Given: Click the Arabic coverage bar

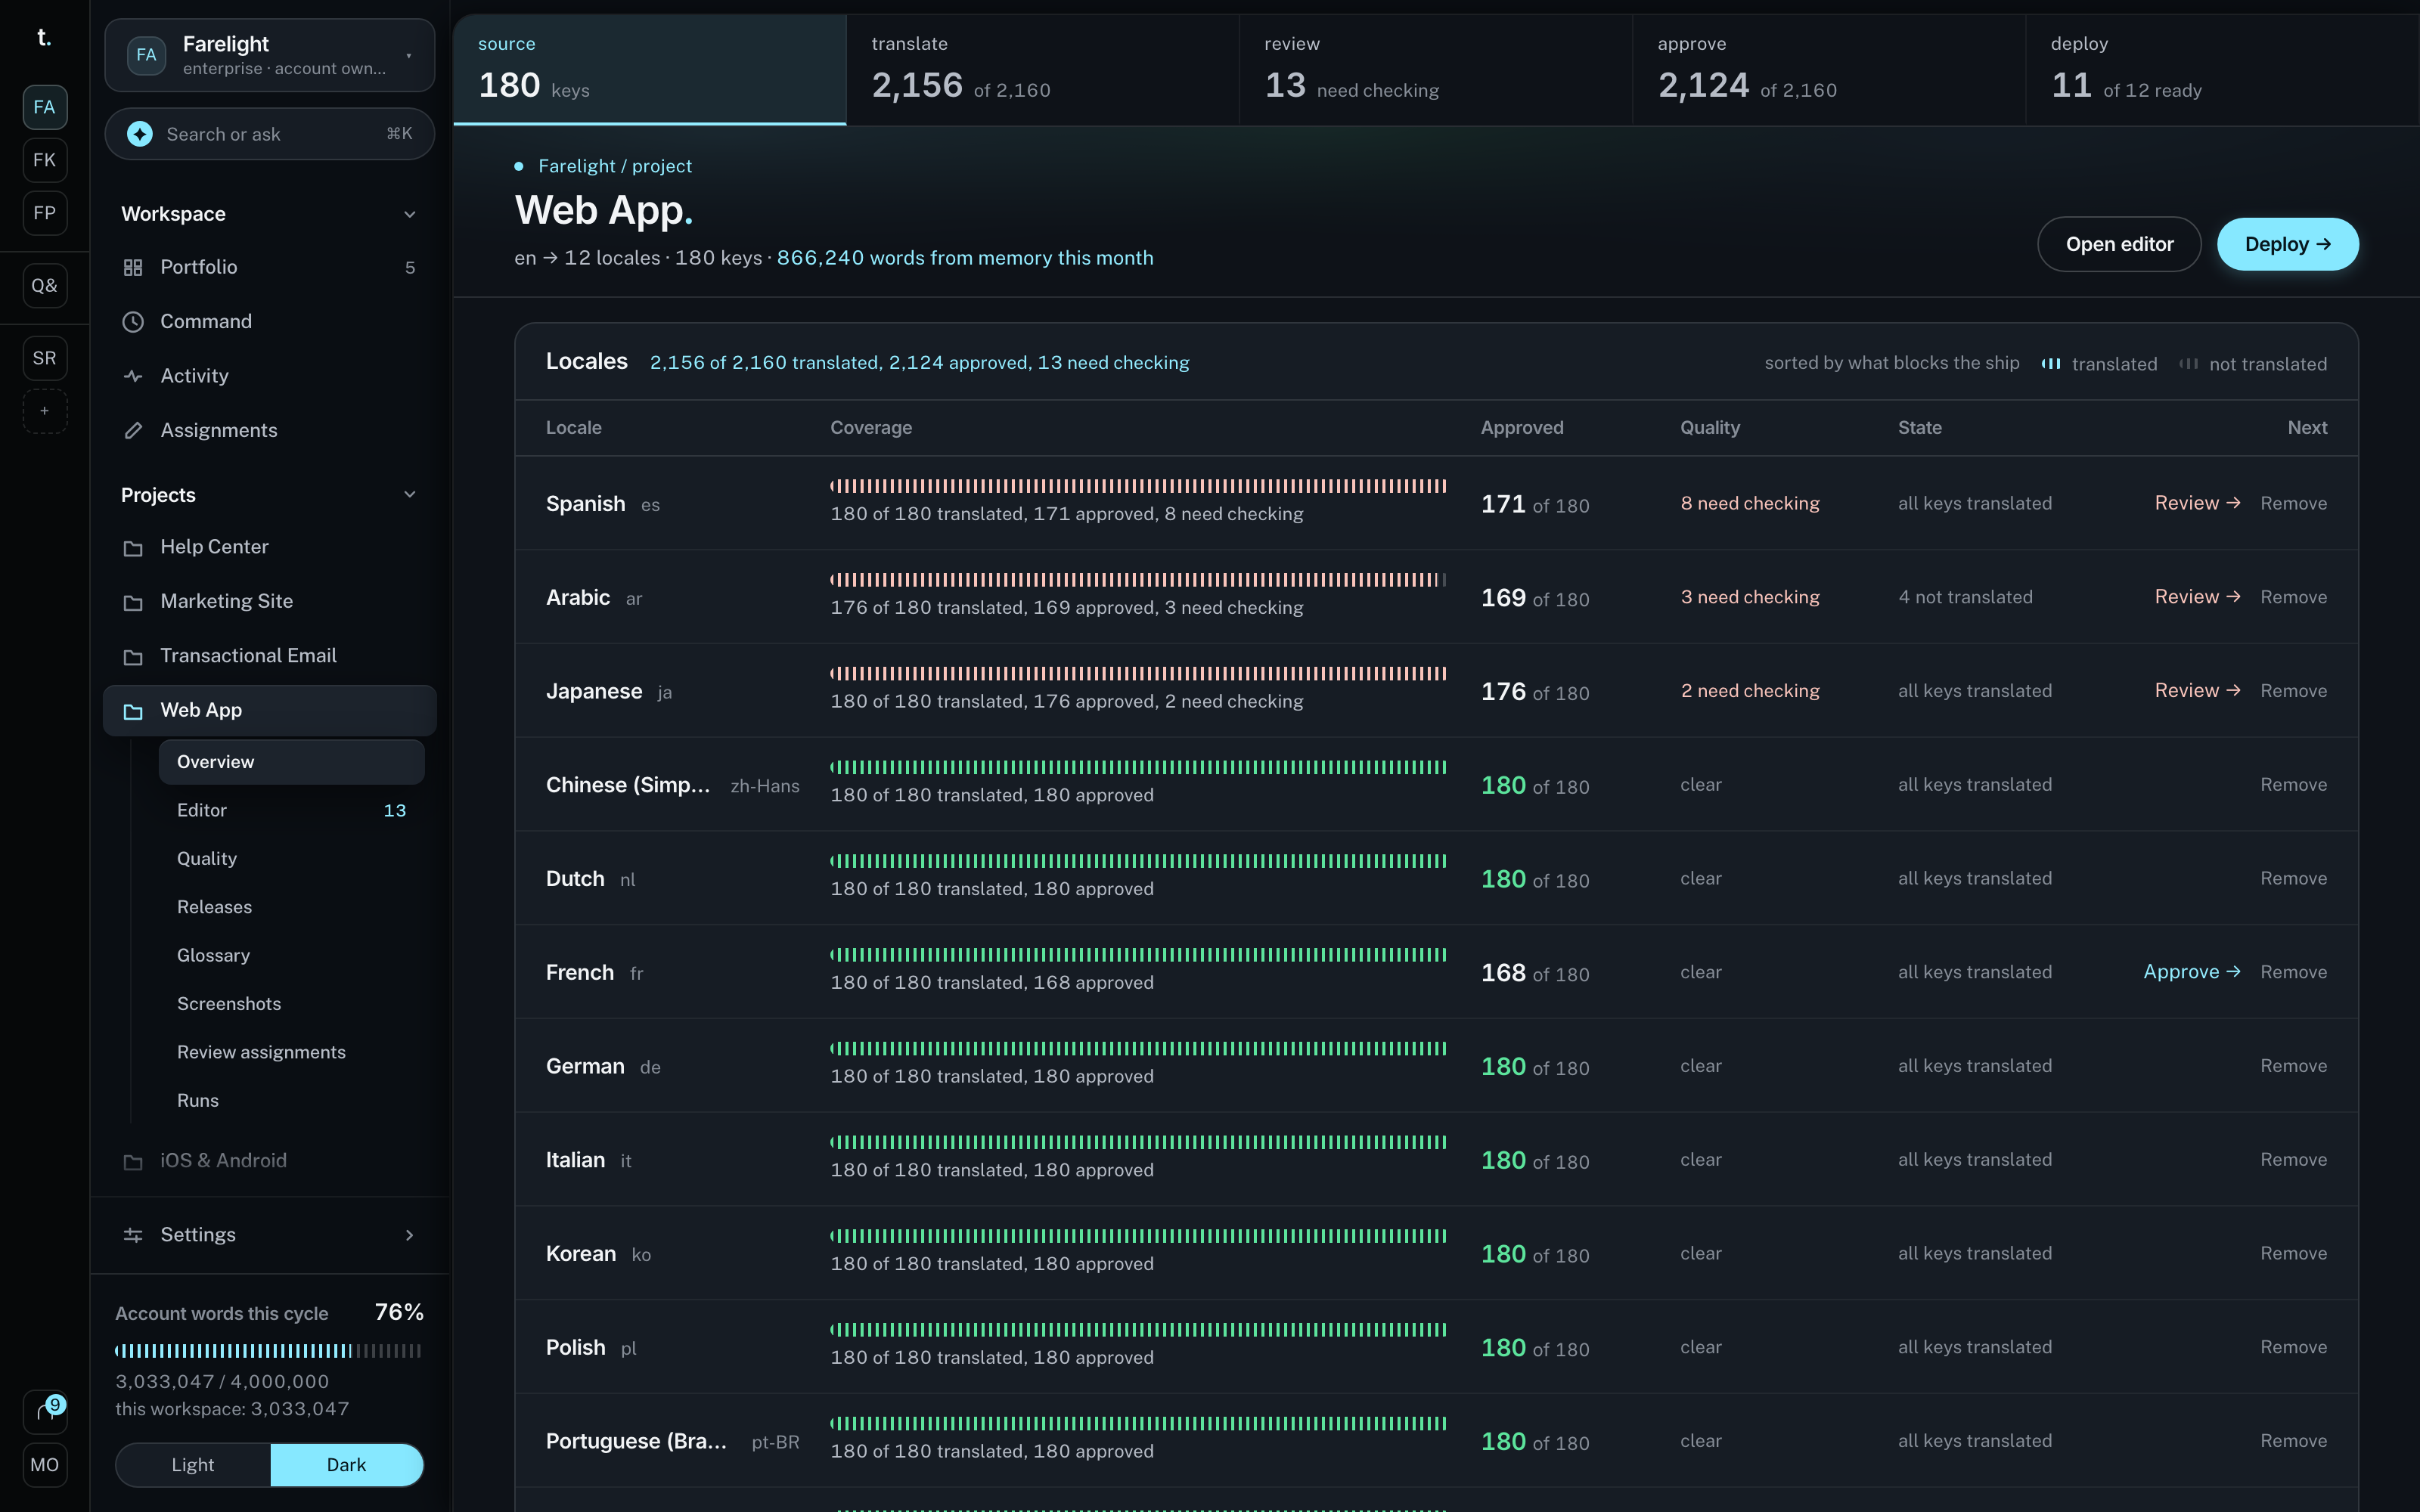Looking at the screenshot, I should tap(1138, 580).
